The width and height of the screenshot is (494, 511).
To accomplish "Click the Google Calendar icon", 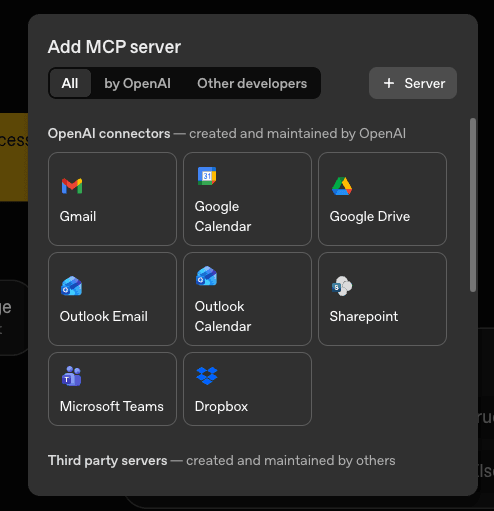I will click(x=207, y=176).
